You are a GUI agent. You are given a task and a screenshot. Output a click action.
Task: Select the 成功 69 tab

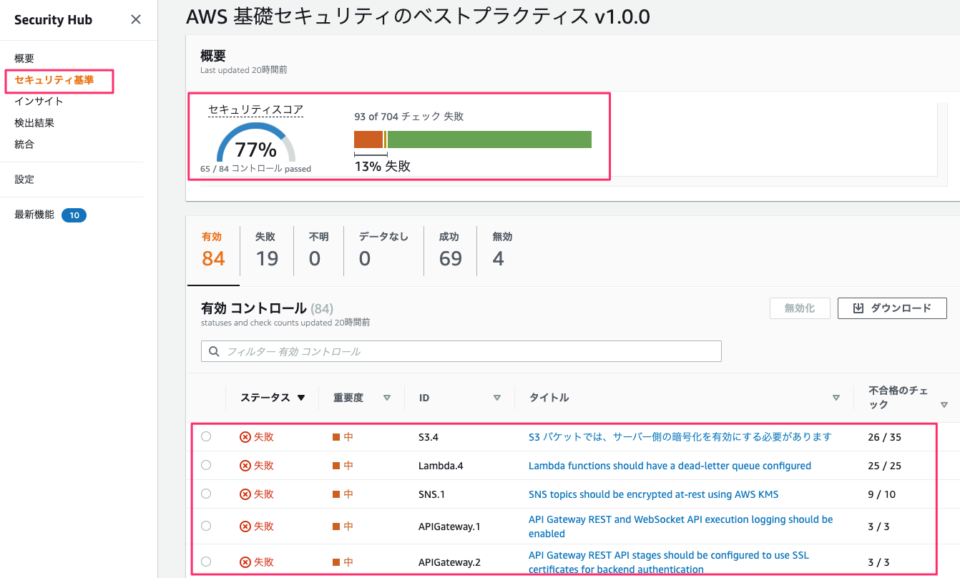click(x=451, y=251)
